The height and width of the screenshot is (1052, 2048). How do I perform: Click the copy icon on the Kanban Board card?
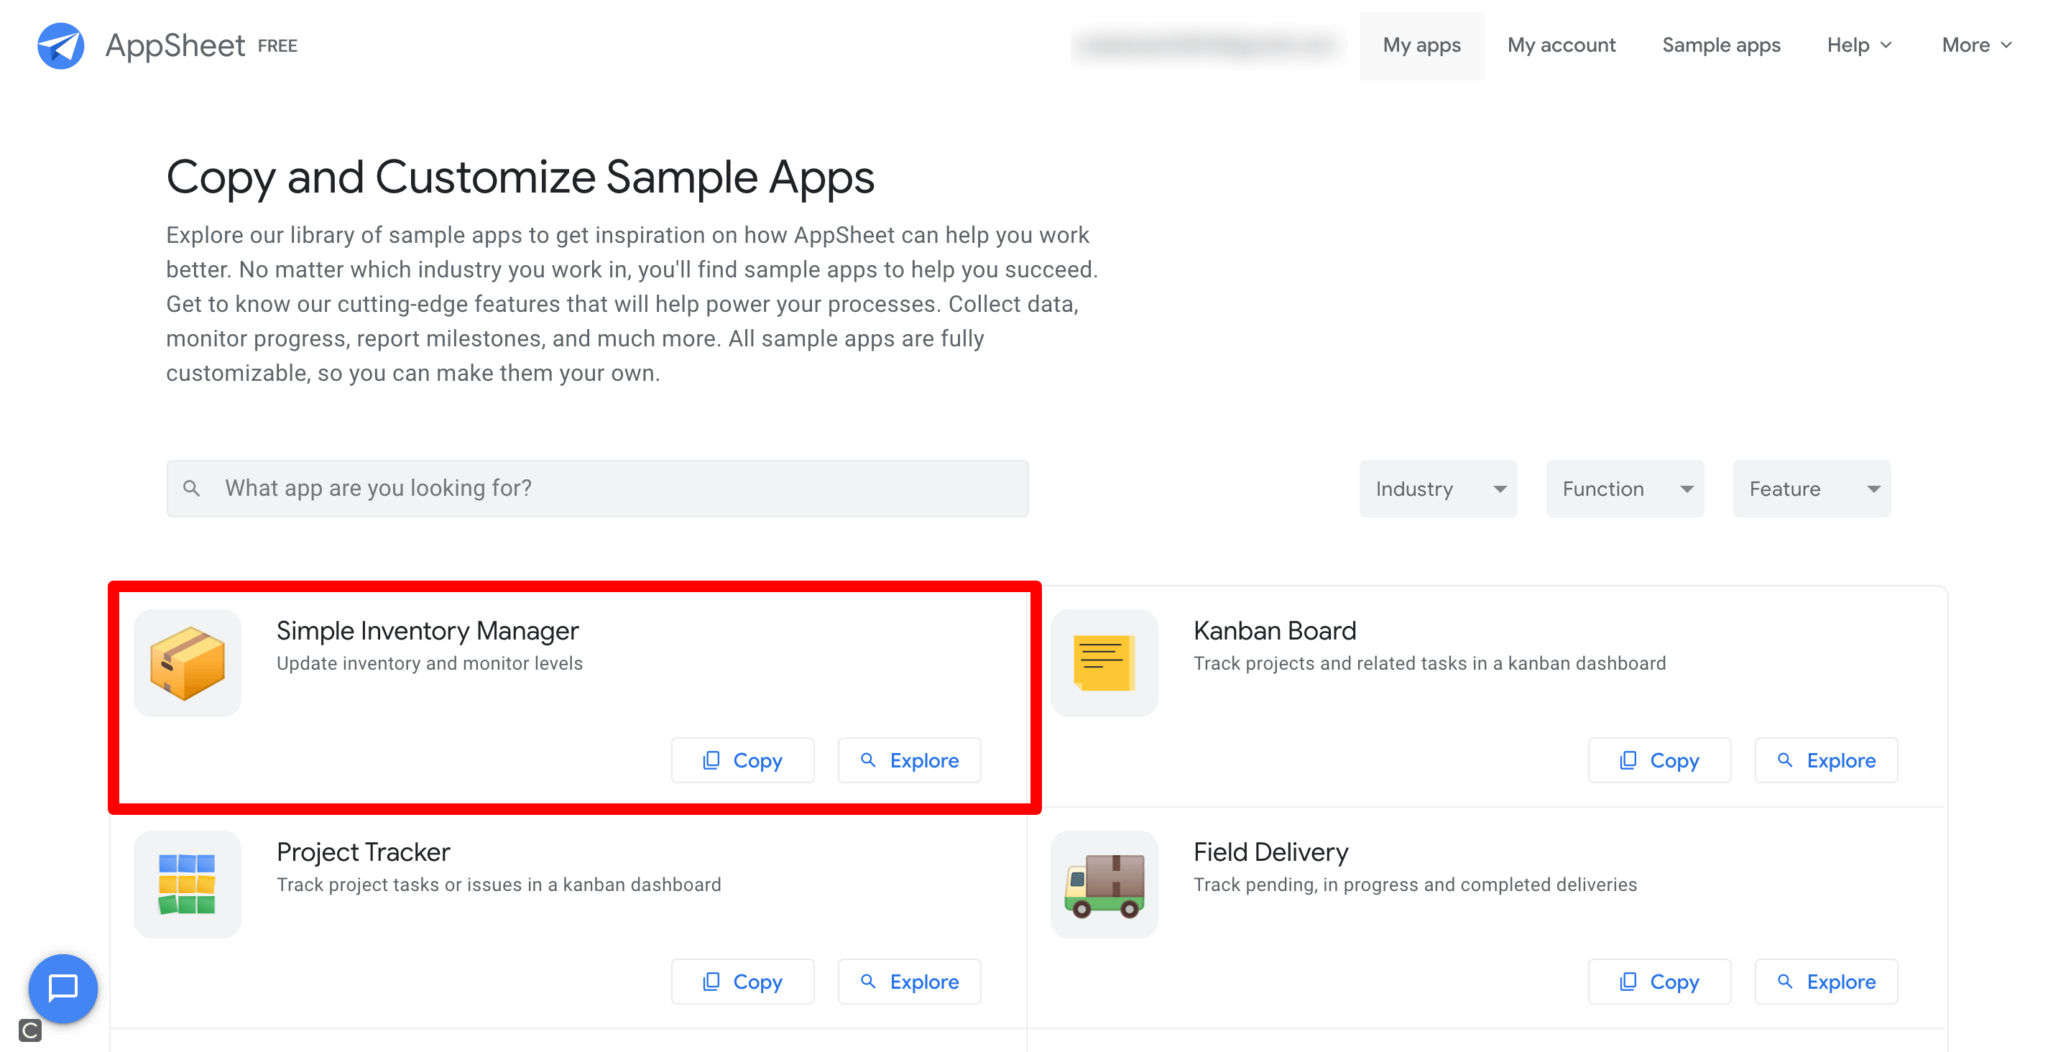click(1628, 760)
